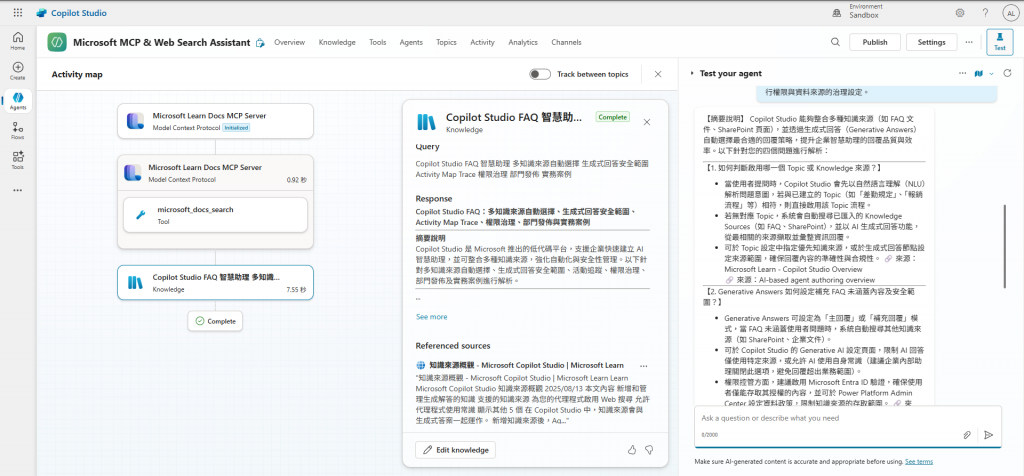Open the AL account avatar
This screenshot has width=1024, height=476.
click(x=1010, y=12)
